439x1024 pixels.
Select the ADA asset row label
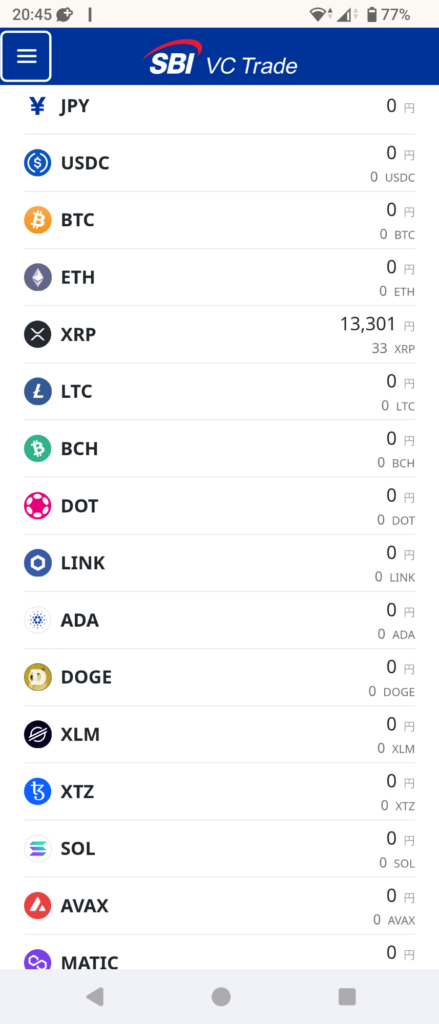click(x=80, y=620)
